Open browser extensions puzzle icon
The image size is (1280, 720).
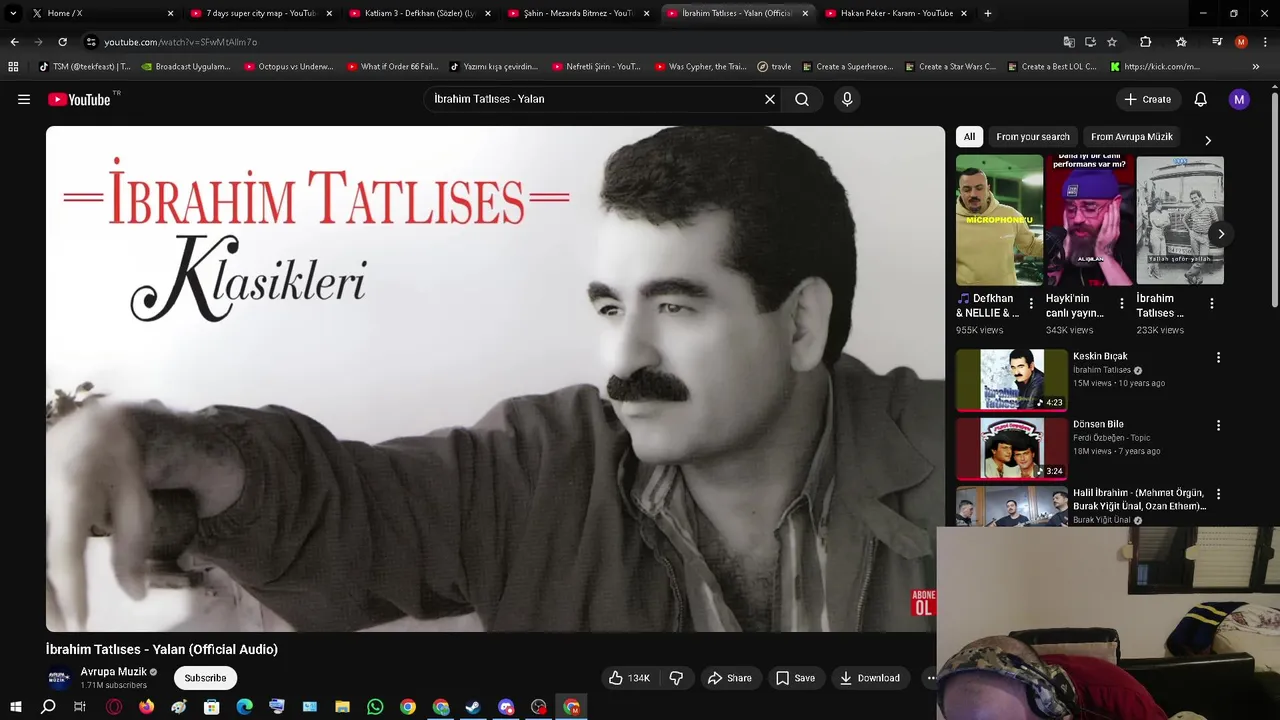coord(1146,42)
